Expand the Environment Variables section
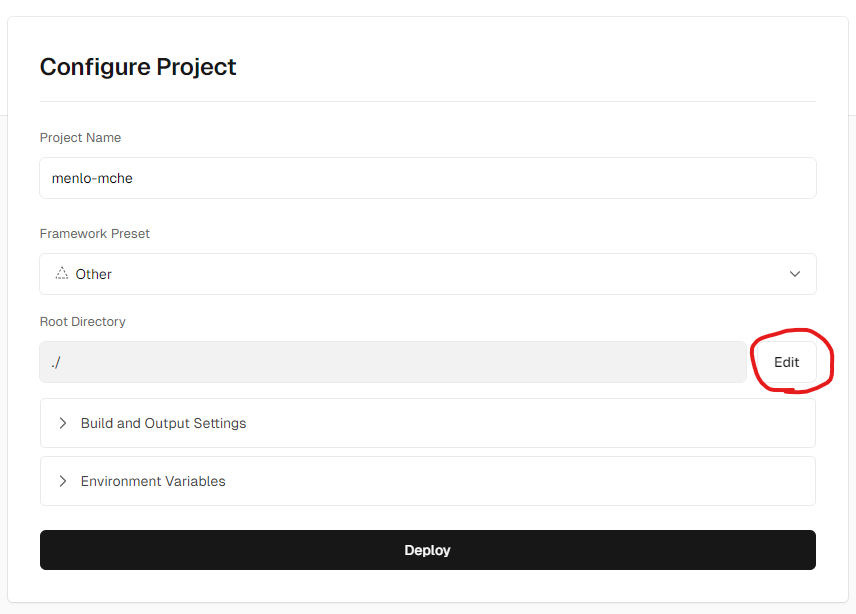Image resolution: width=856 pixels, height=614 pixels. [427, 481]
